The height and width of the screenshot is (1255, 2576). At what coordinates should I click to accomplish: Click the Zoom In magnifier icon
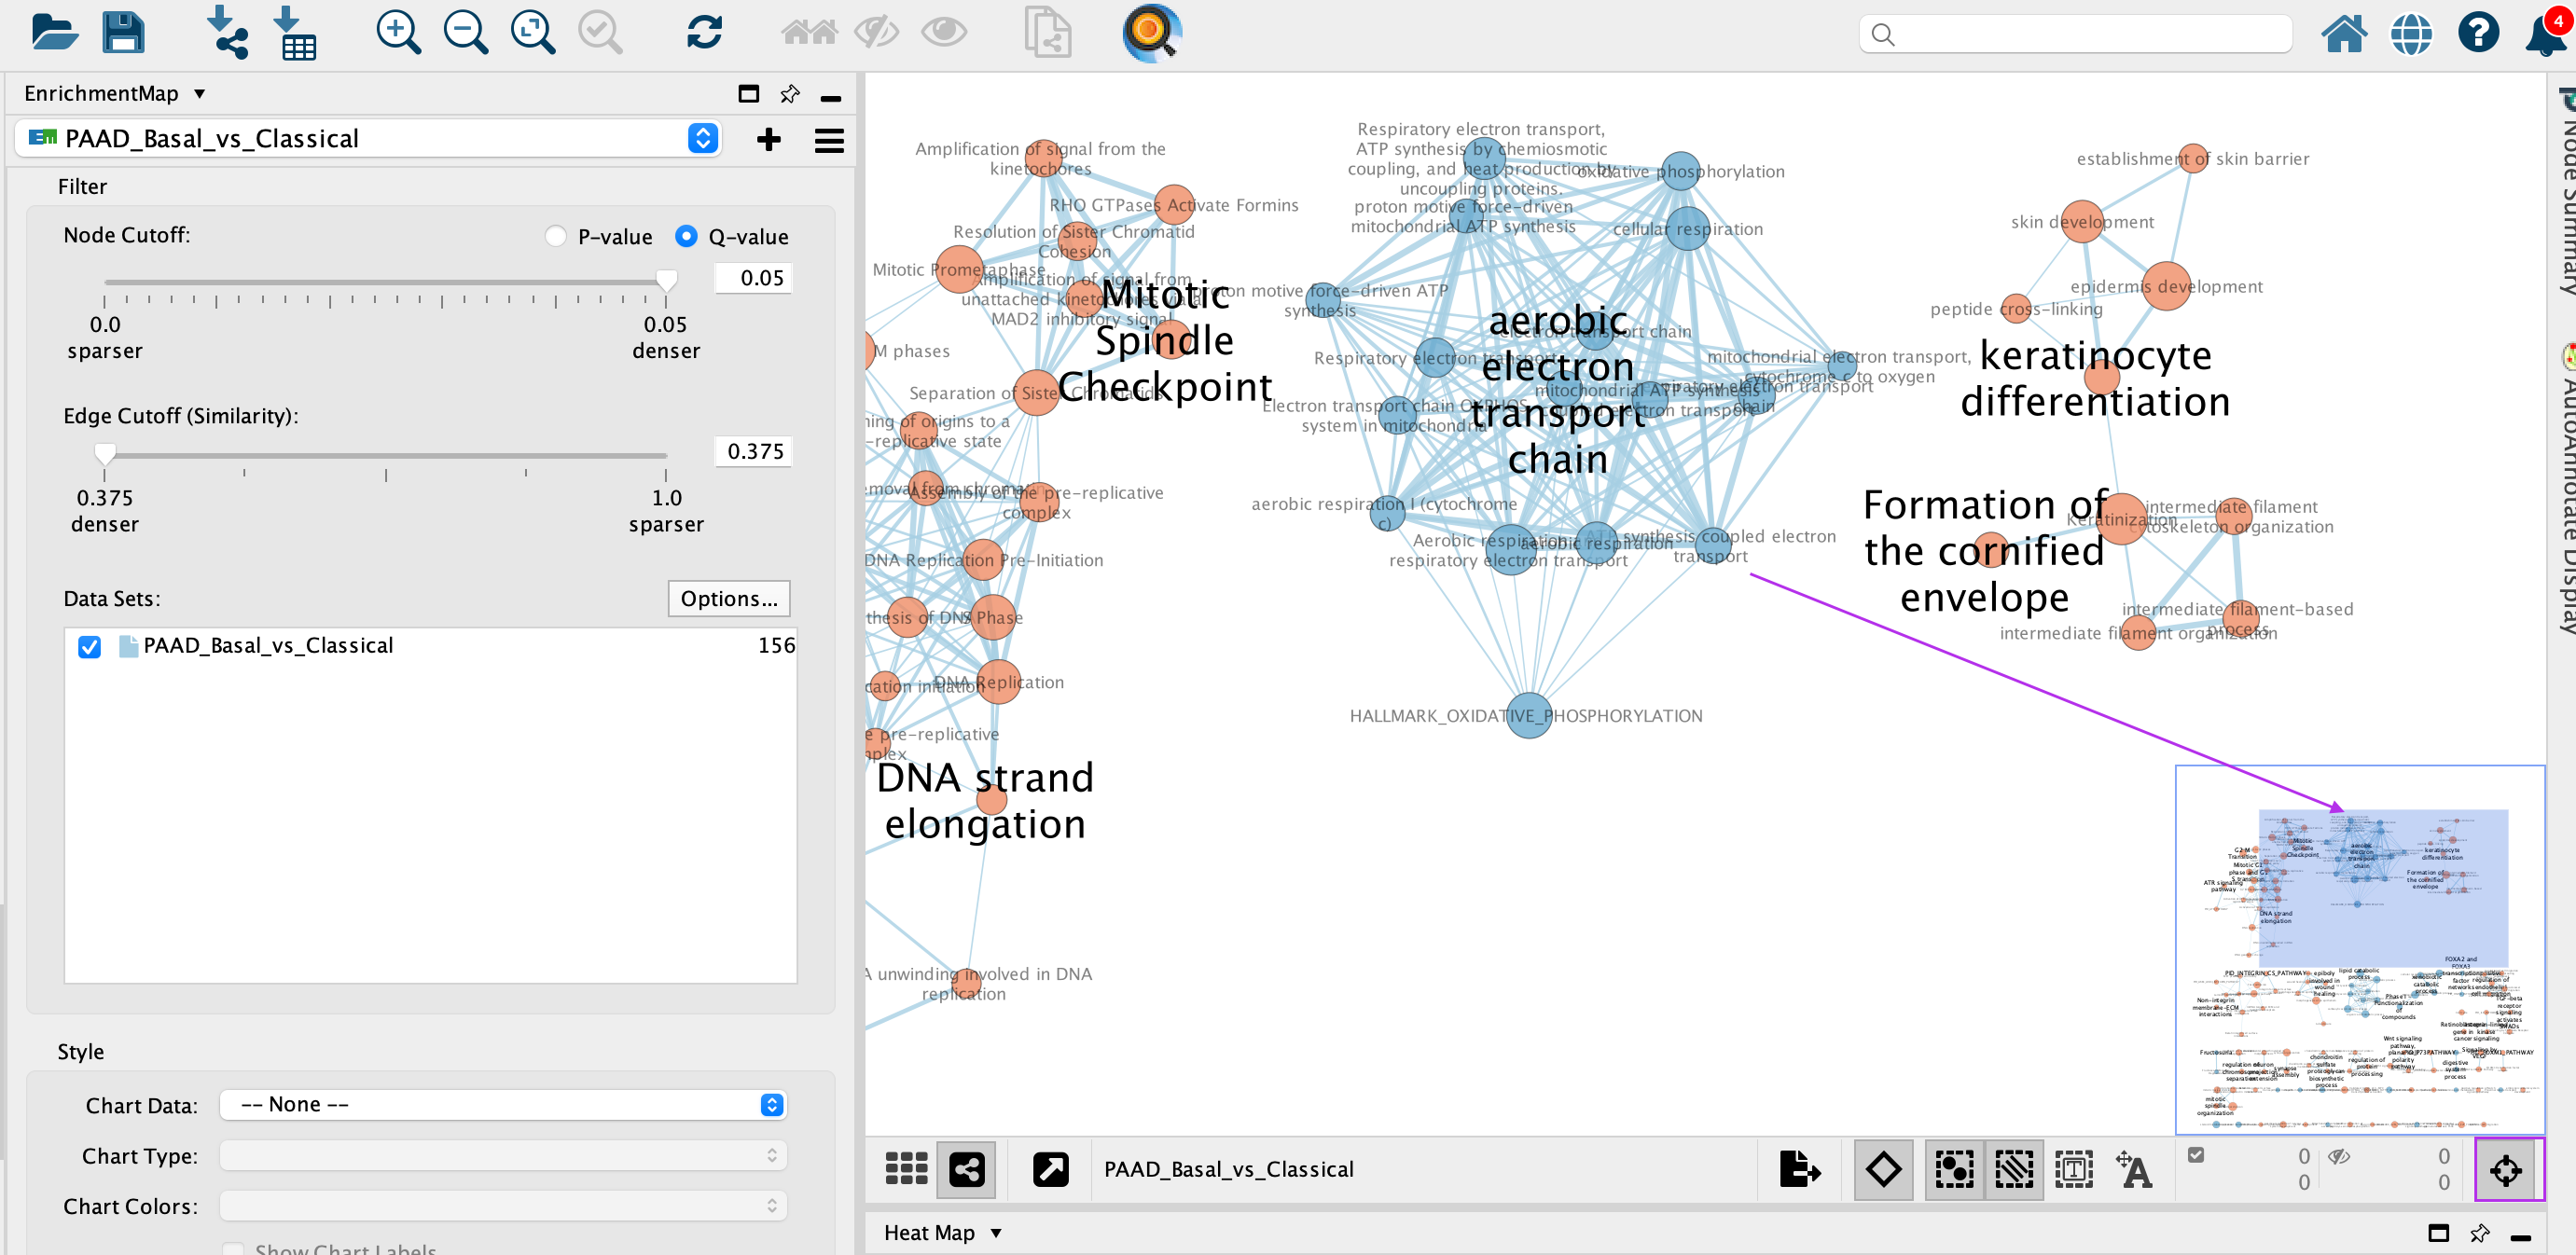coord(398,33)
